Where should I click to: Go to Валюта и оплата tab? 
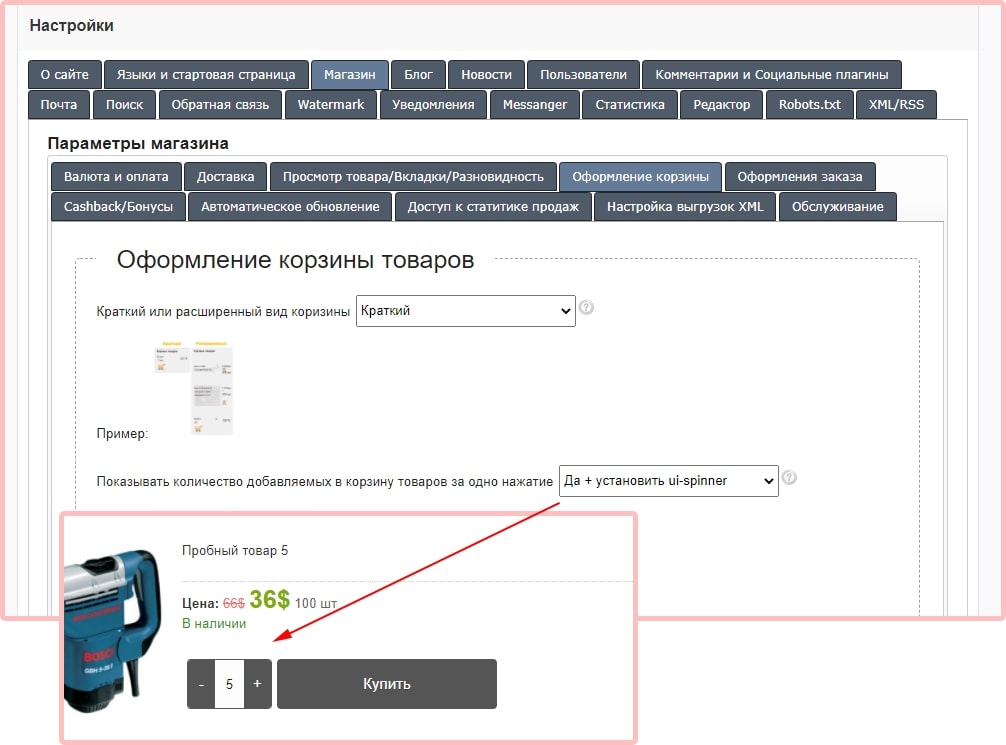pos(116,177)
